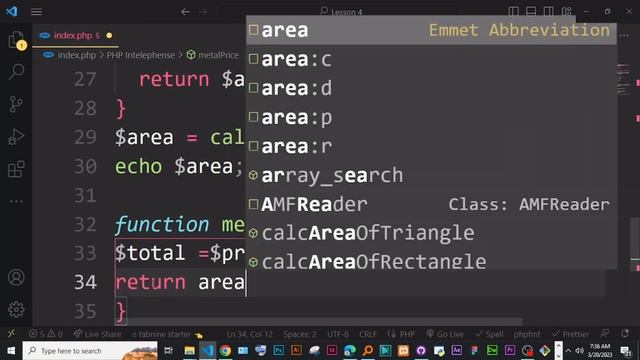640x360 pixels.
Task: Click Ln 34, Col 12 cursor position
Action: pos(249,334)
